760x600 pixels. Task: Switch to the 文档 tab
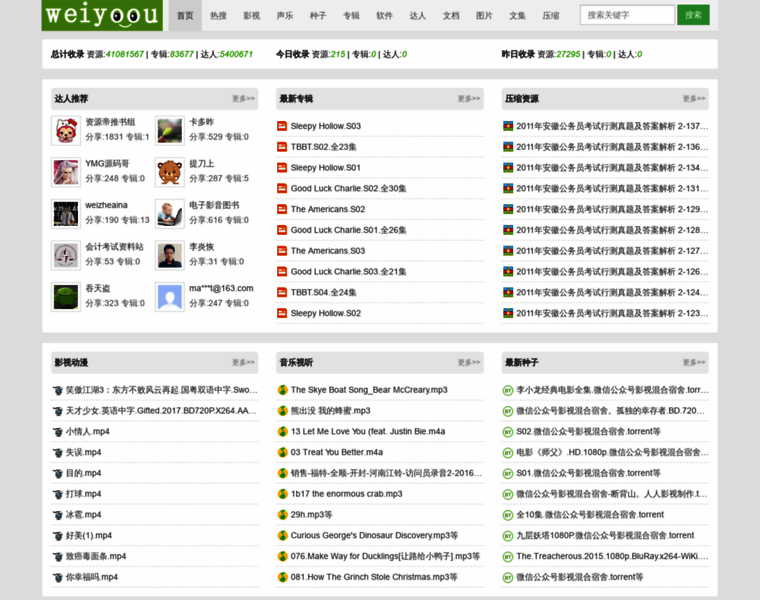click(x=451, y=16)
